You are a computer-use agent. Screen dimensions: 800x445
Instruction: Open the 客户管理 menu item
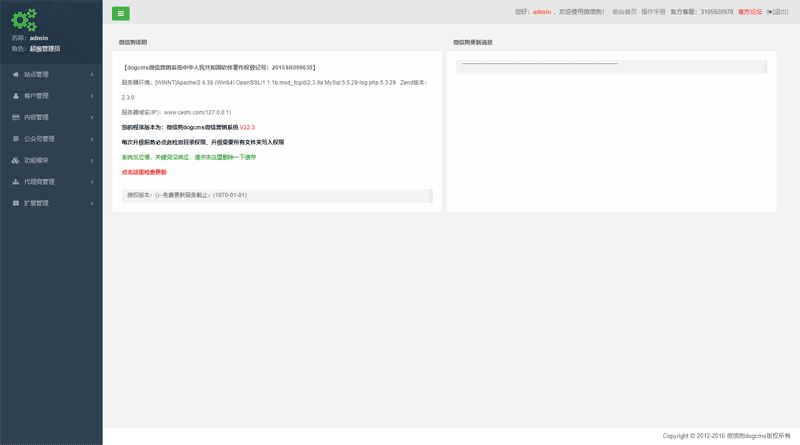(x=37, y=96)
